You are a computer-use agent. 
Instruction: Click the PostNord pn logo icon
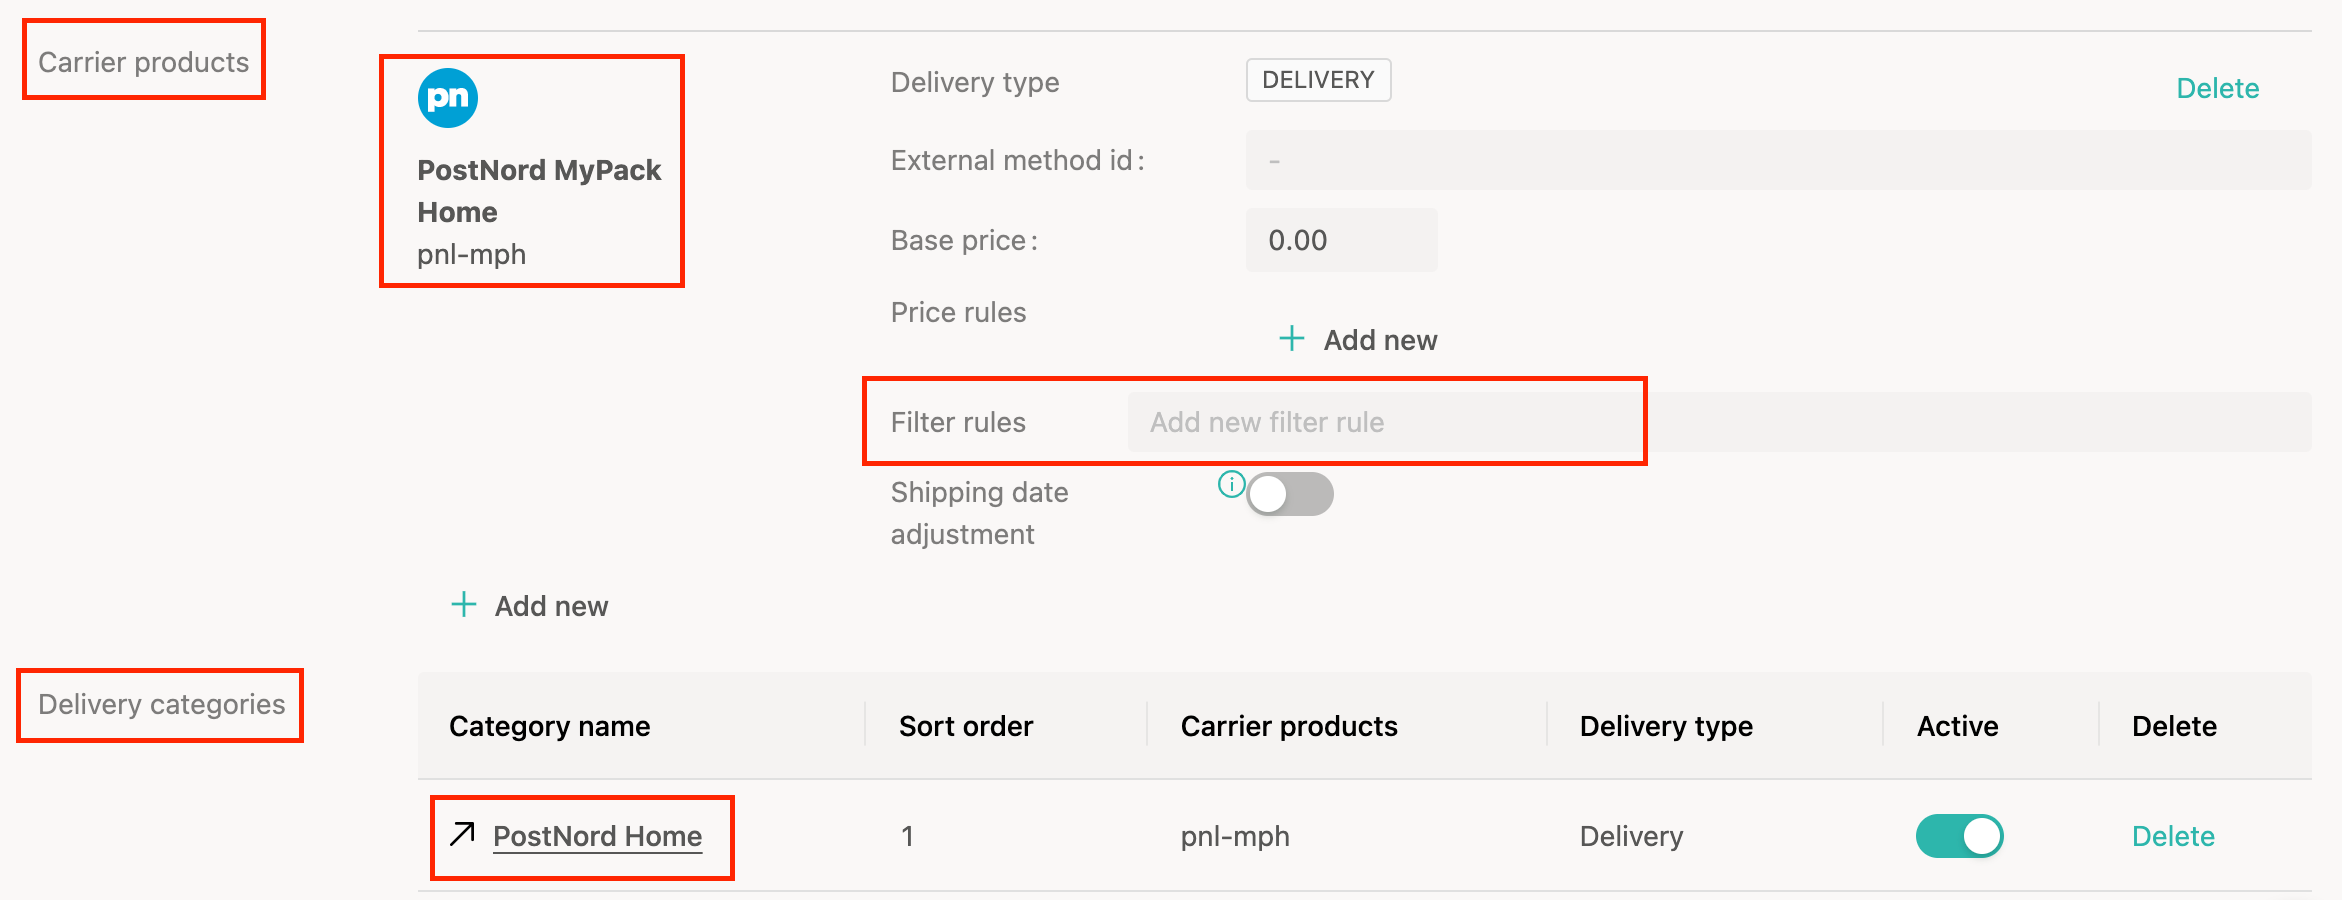[447, 98]
